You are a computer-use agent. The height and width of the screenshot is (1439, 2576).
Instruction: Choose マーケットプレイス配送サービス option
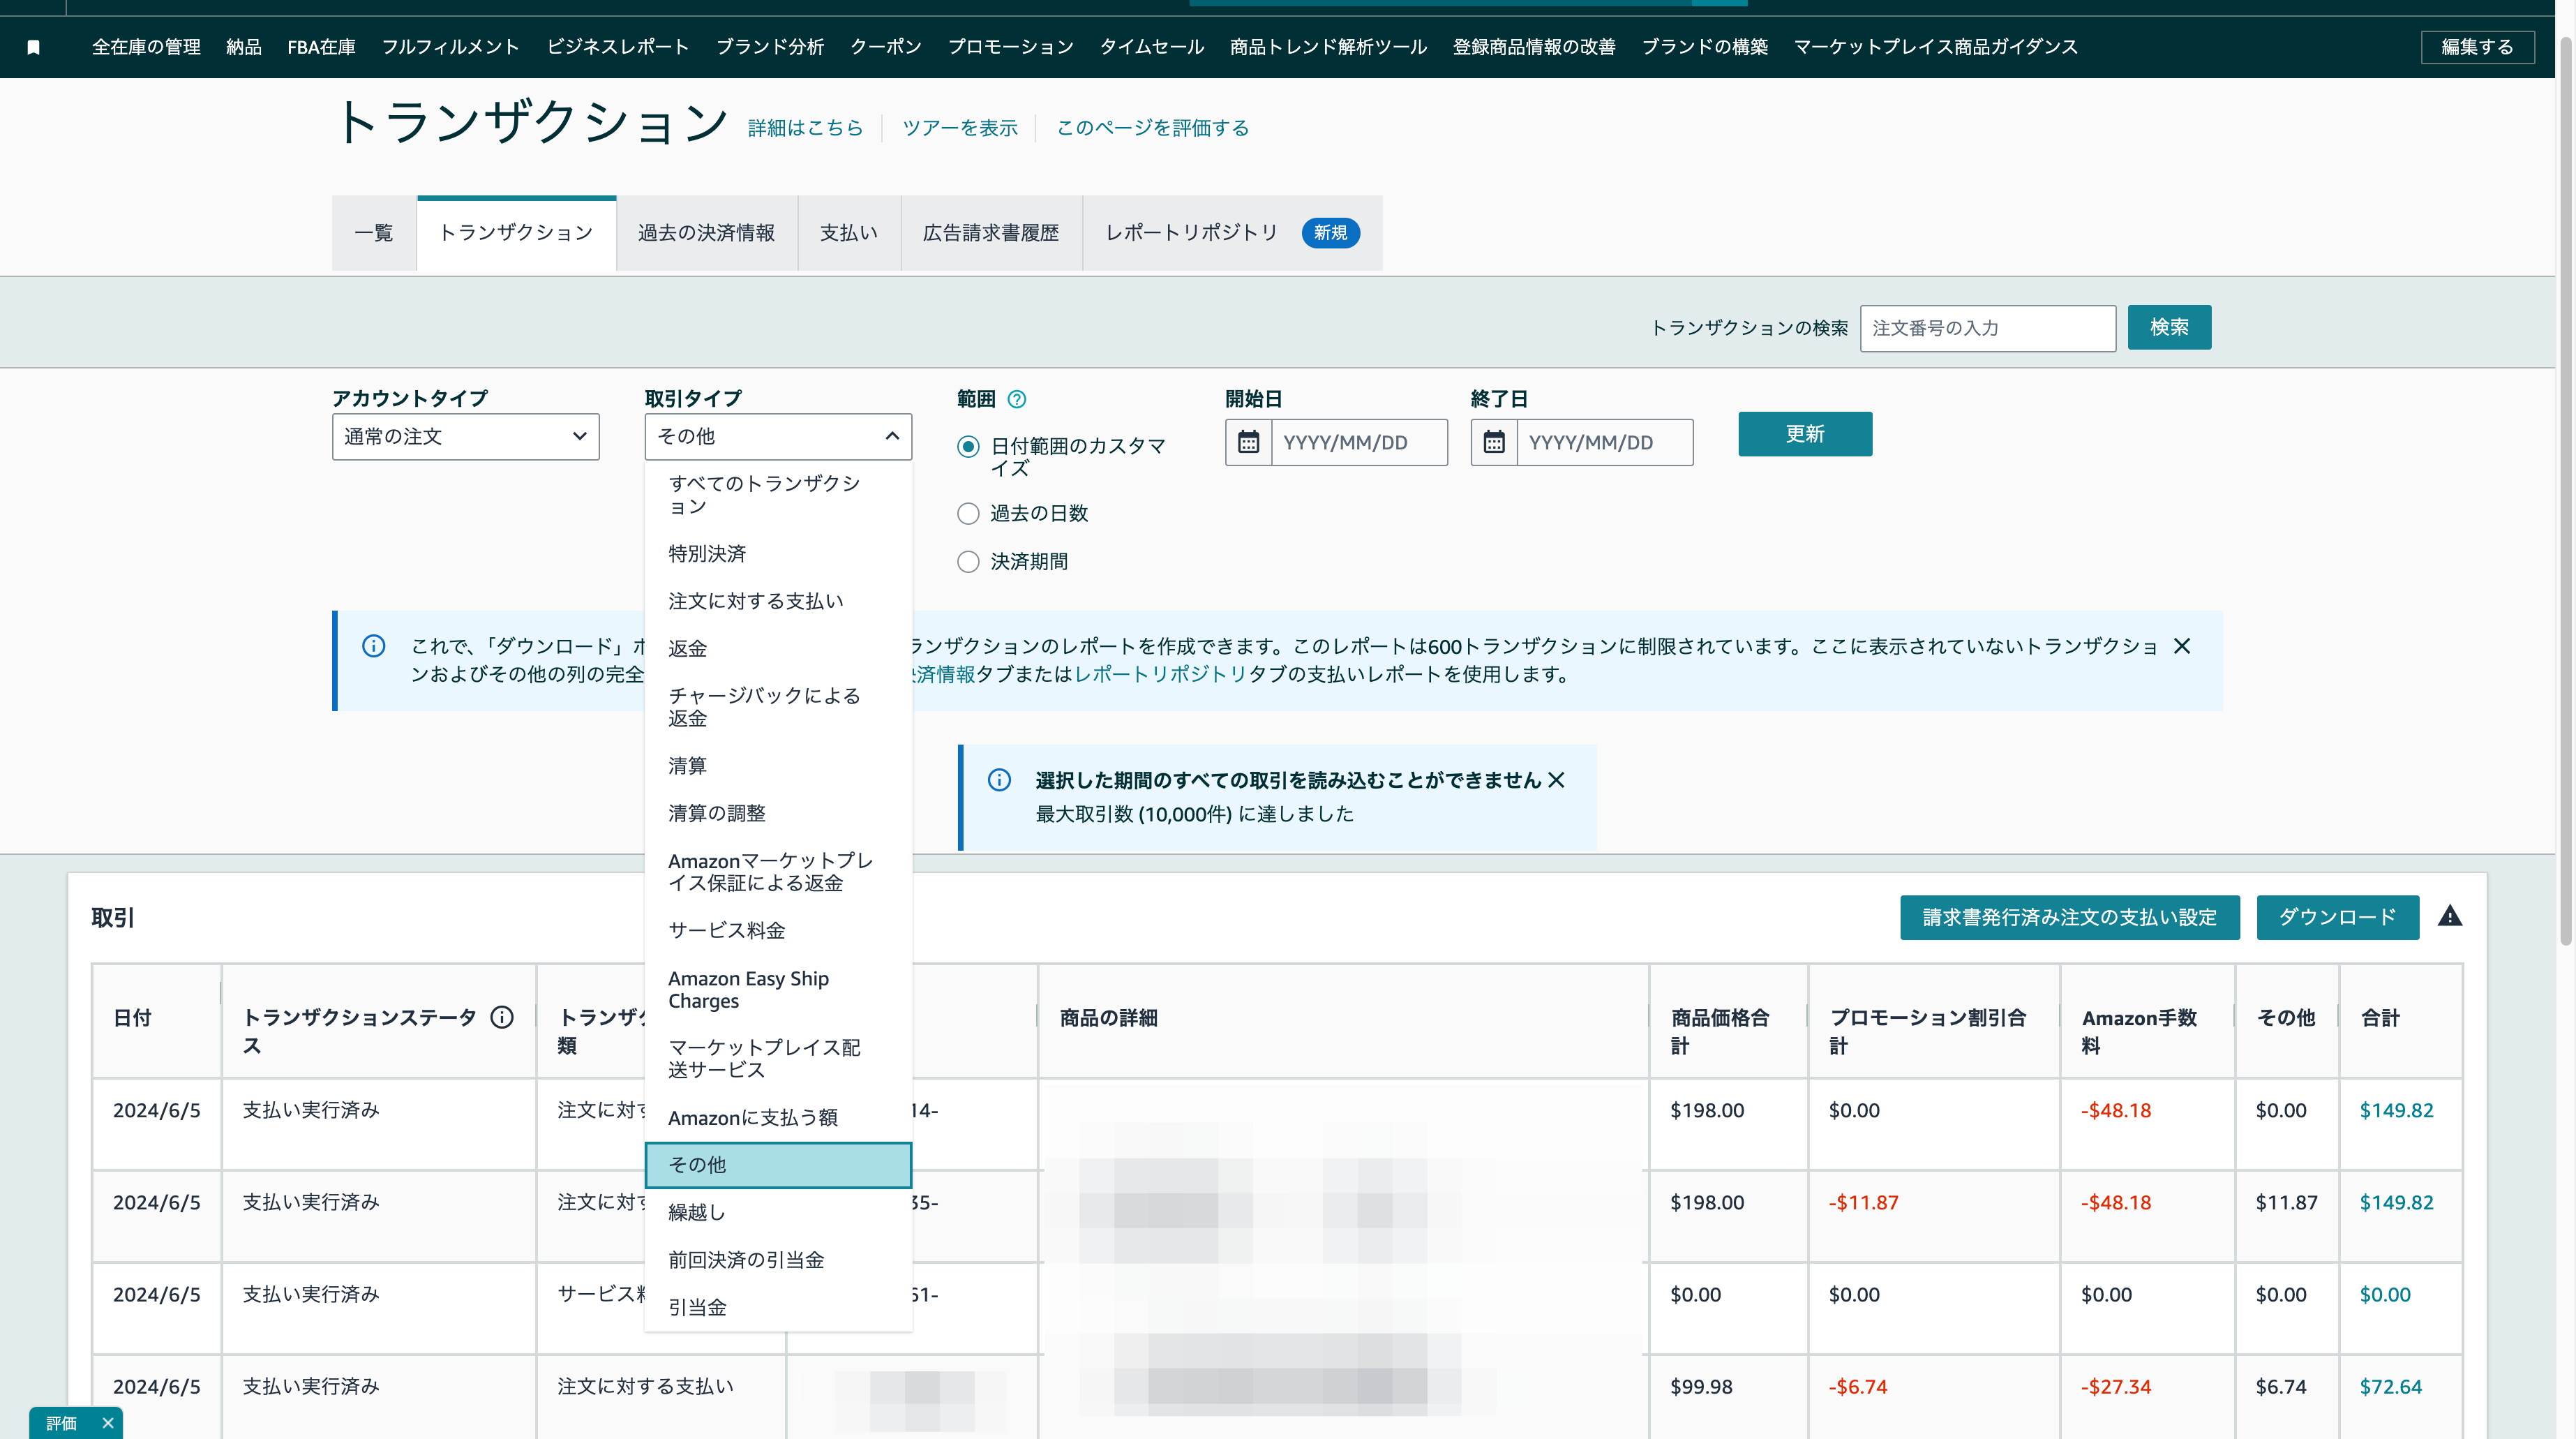778,1058
